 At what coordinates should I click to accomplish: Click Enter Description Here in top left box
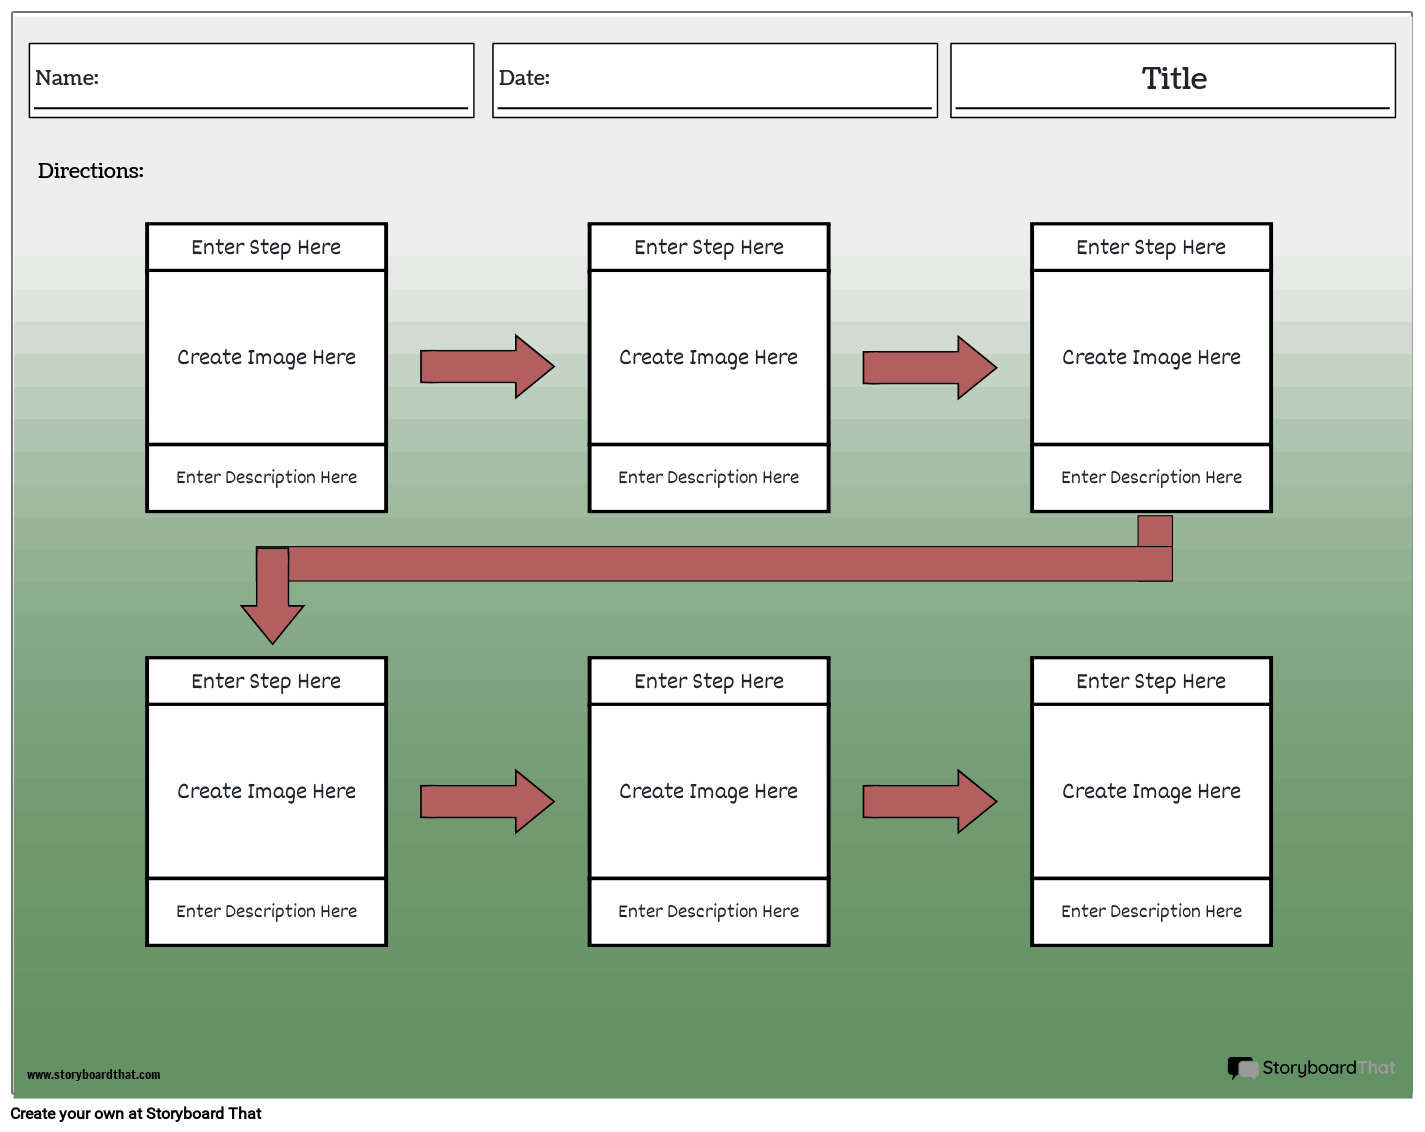tap(266, 477)
